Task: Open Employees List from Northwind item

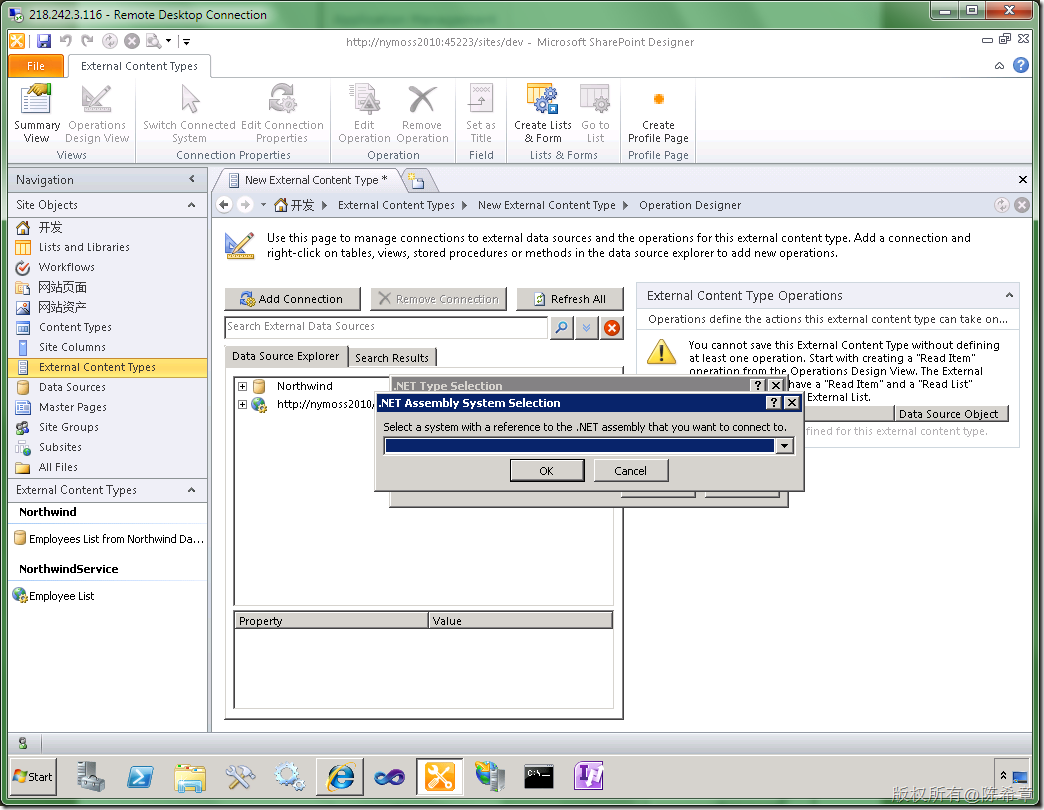Action: coord(109,538)
